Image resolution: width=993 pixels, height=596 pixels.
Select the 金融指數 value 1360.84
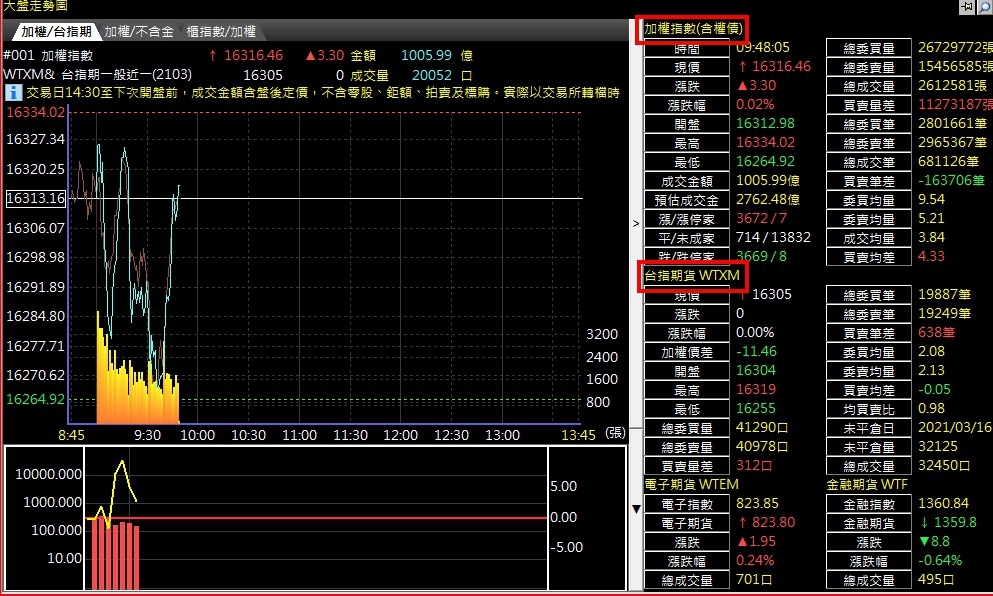(943, 504)
